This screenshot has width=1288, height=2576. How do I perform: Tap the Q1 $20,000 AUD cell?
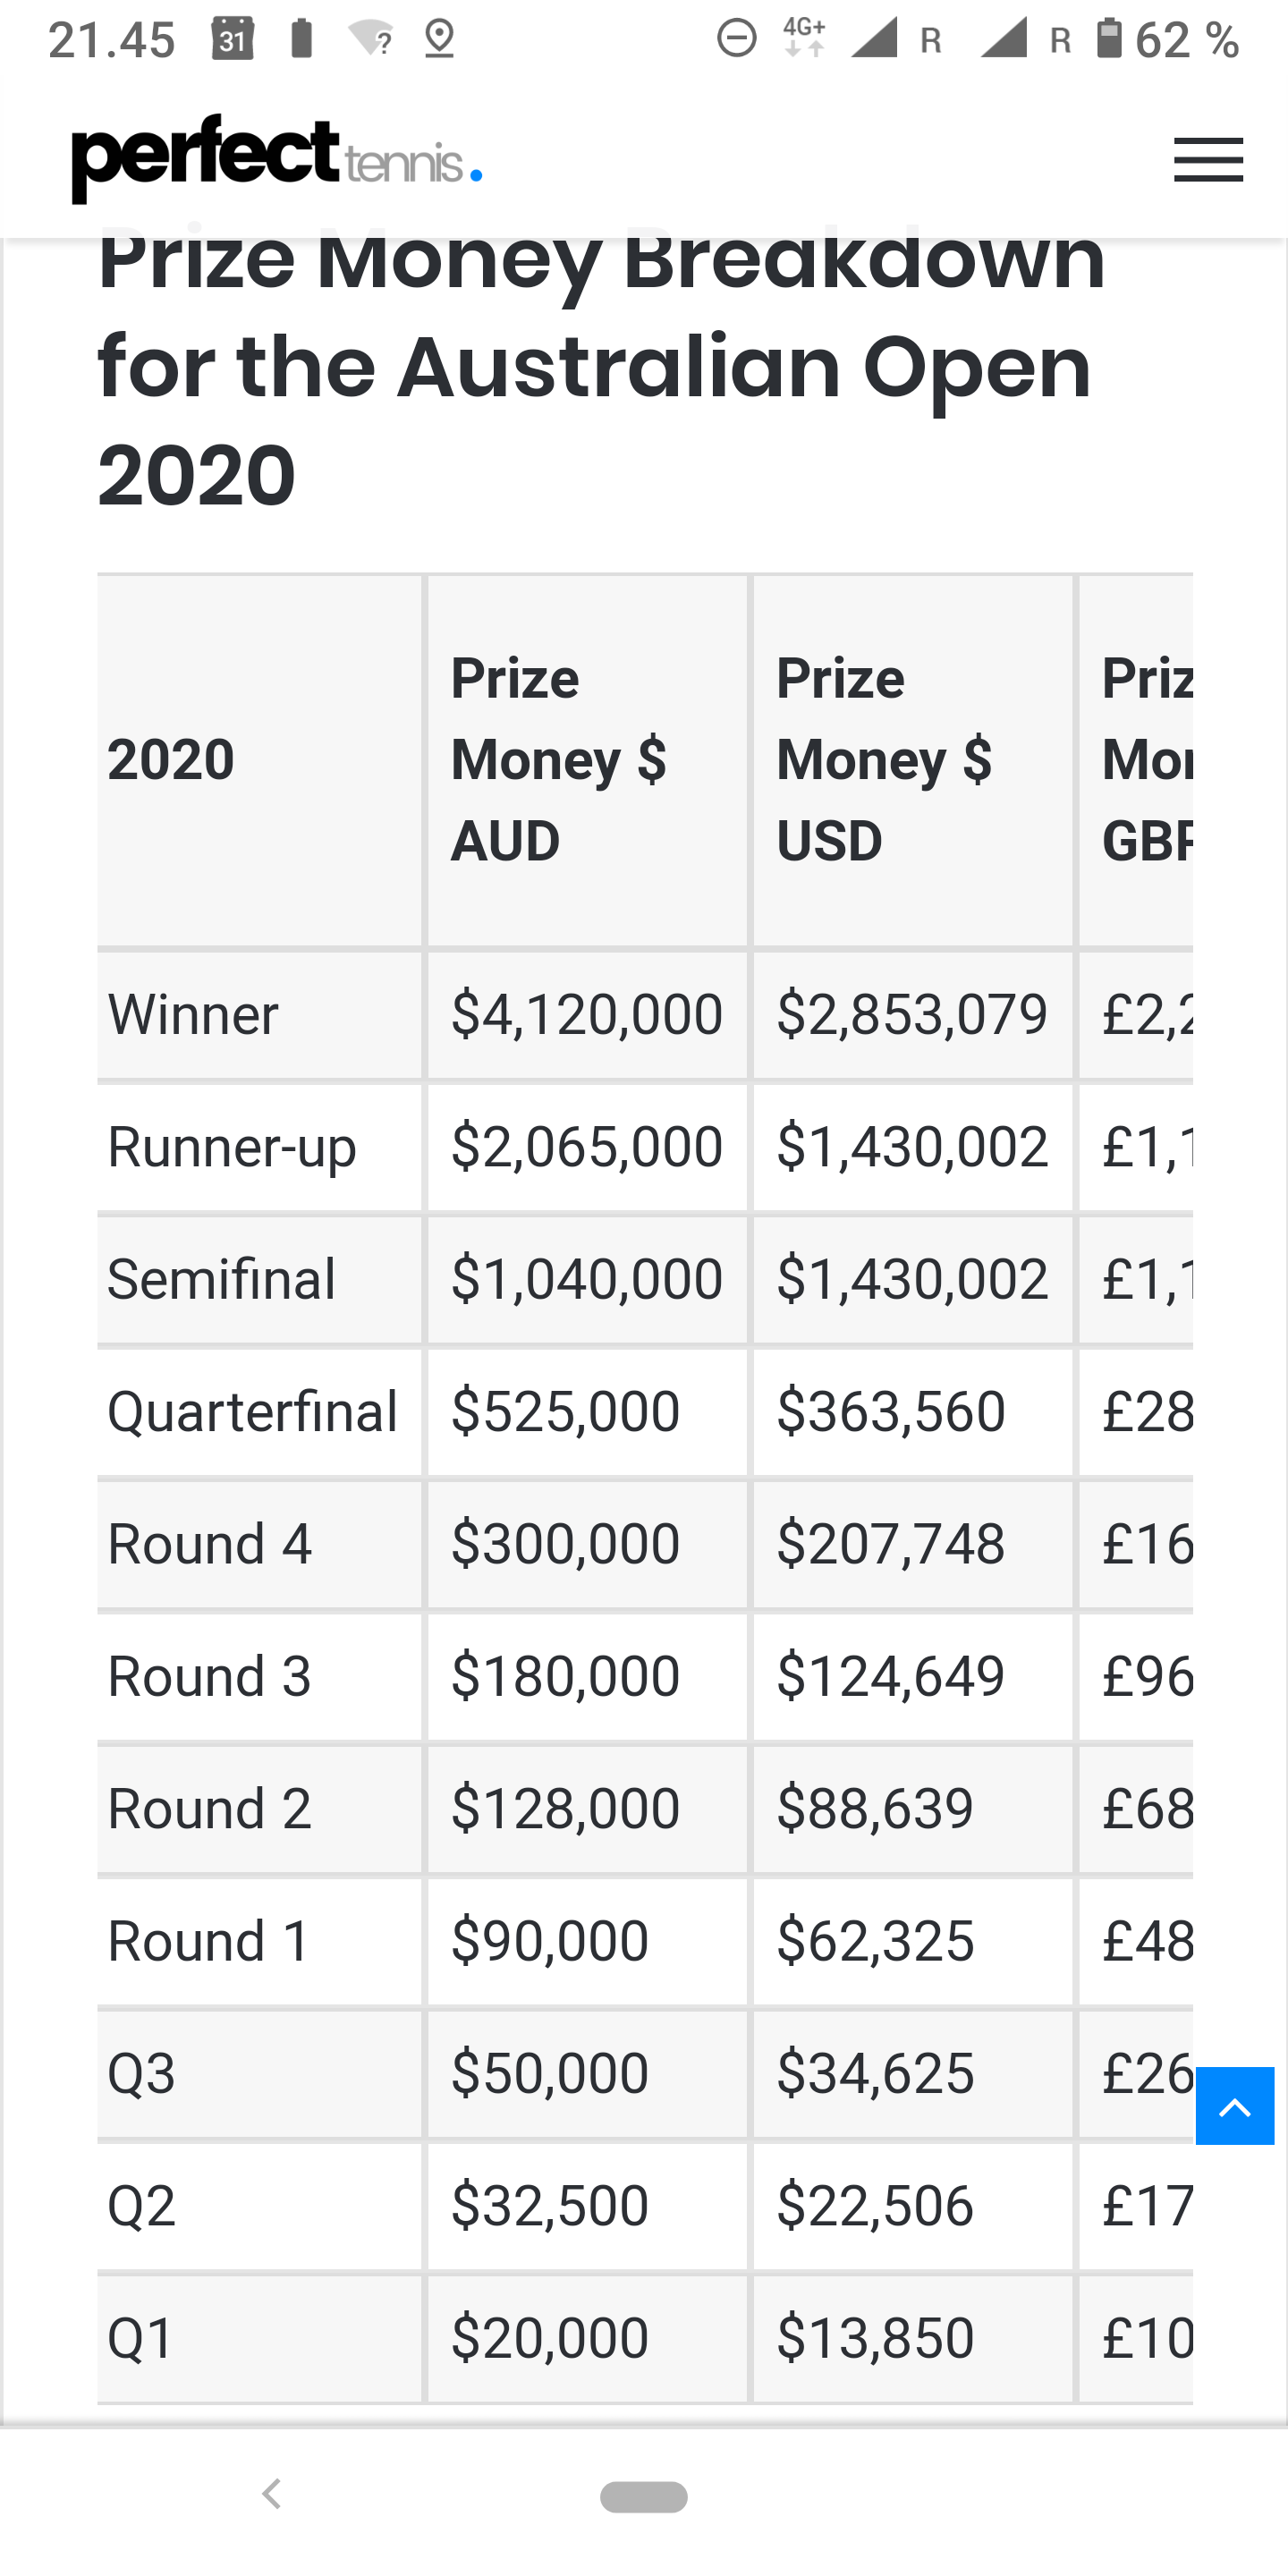click(550, 2338)
